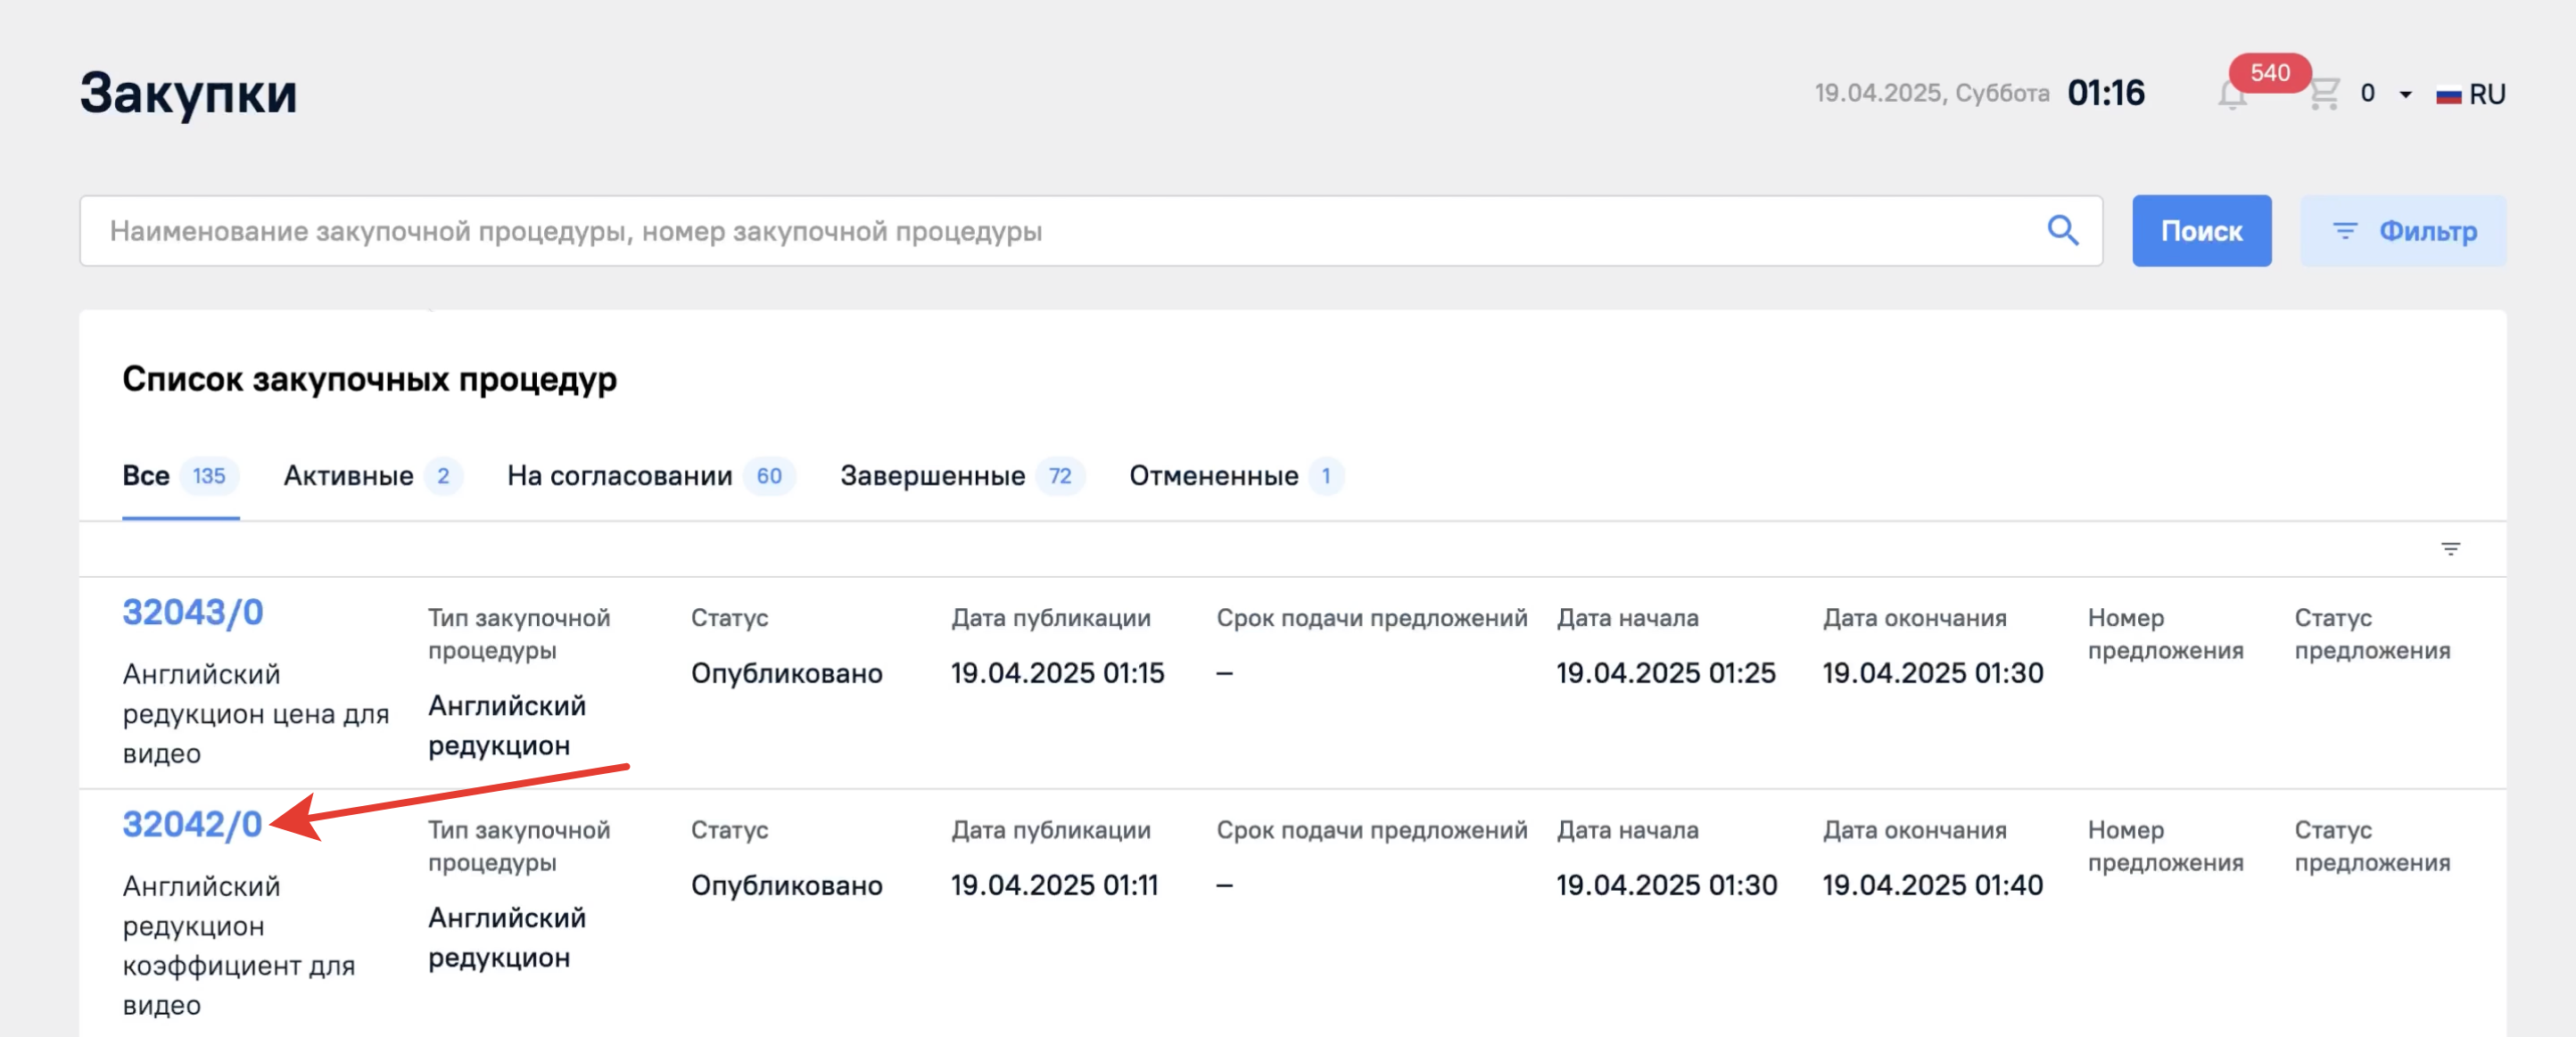Click the Russian flag language icon

[2448, 95]
